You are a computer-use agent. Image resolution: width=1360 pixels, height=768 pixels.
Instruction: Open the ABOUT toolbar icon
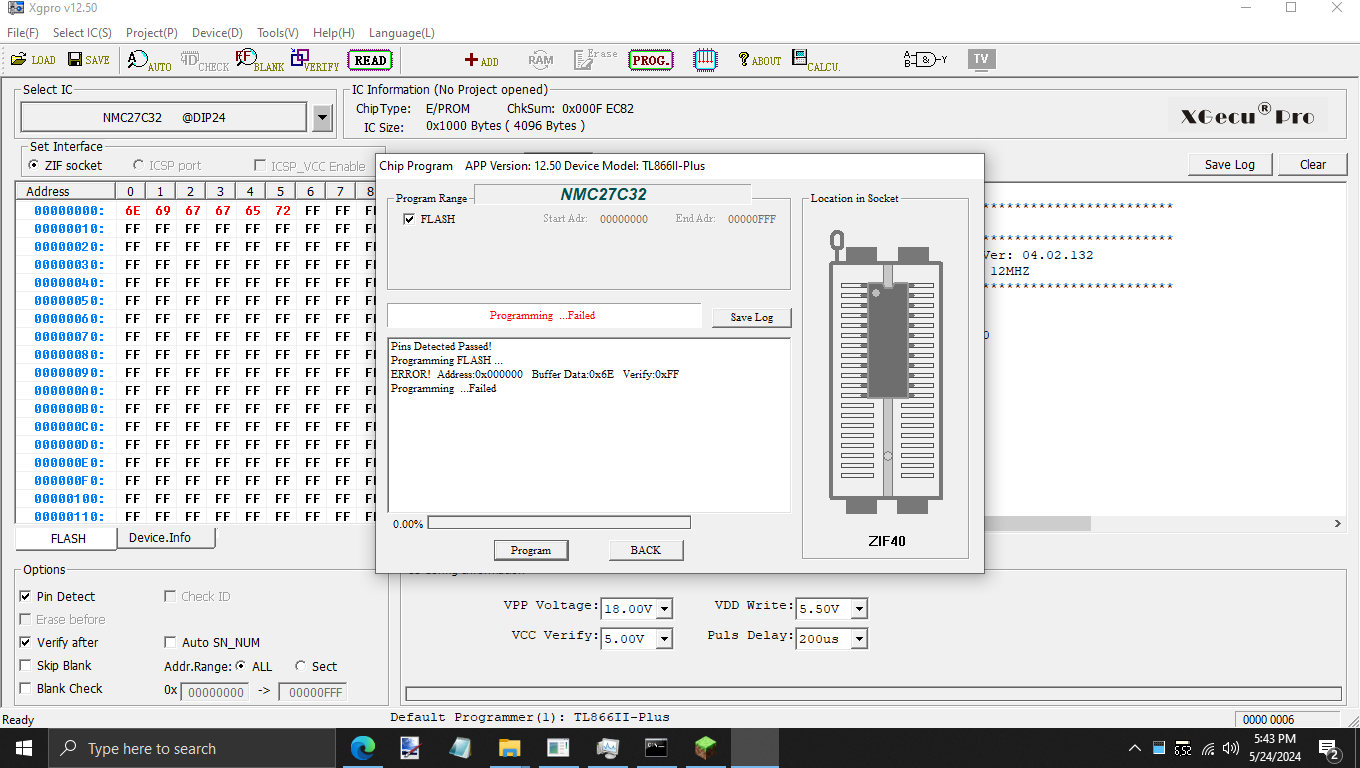click(x=760, y=60)
